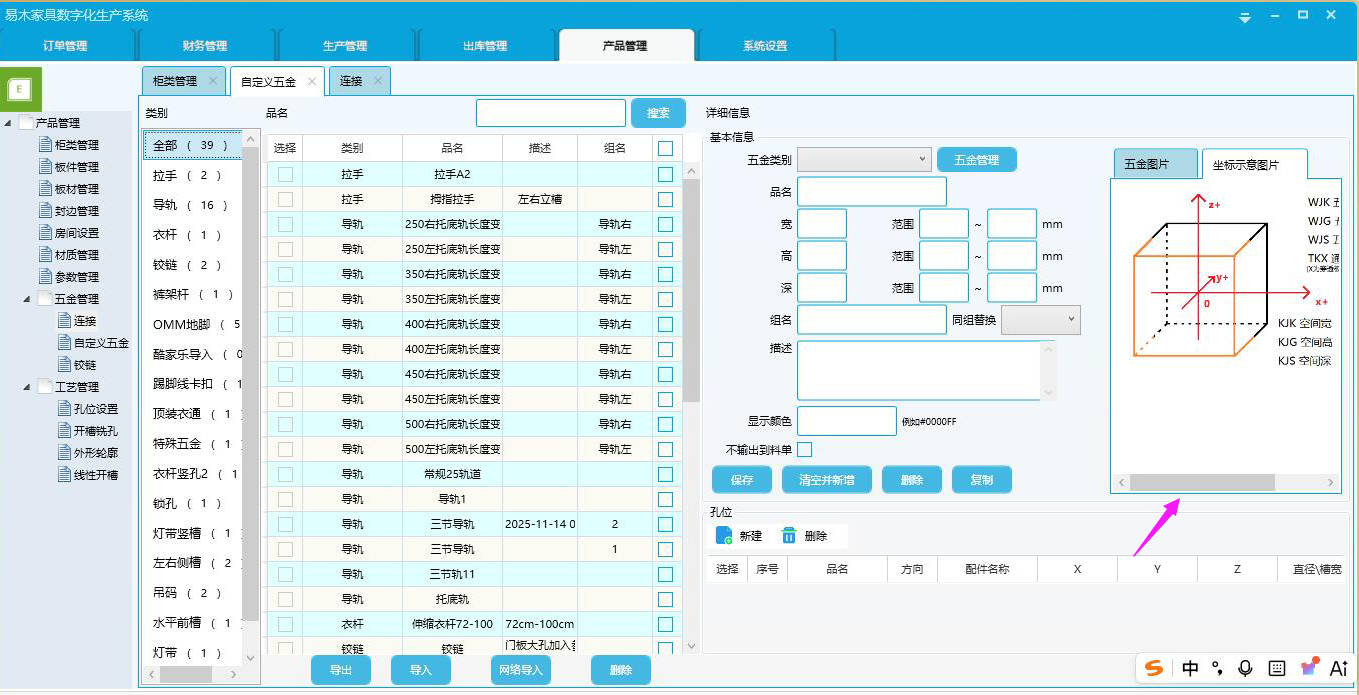Click the green E logo icon
The width and height of the screenshot is (1359, 695).
20,88
